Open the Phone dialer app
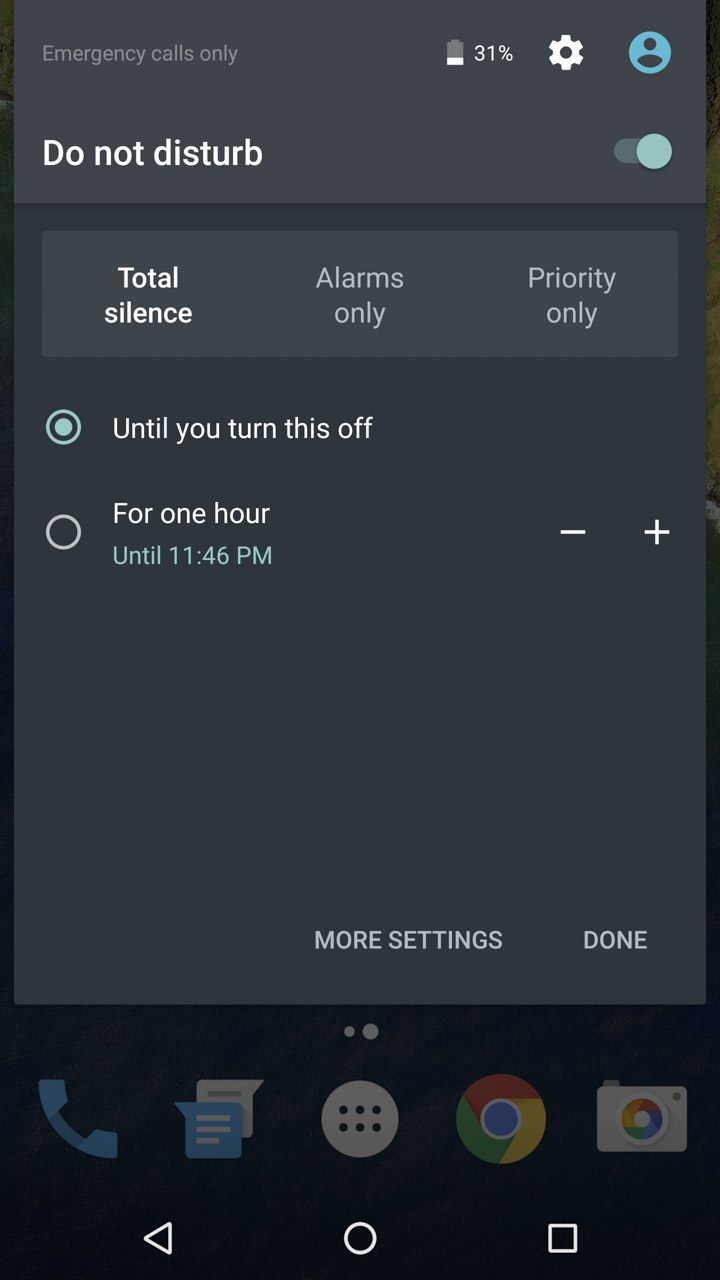This screenshot has width=720, height=1280. 78,1119
